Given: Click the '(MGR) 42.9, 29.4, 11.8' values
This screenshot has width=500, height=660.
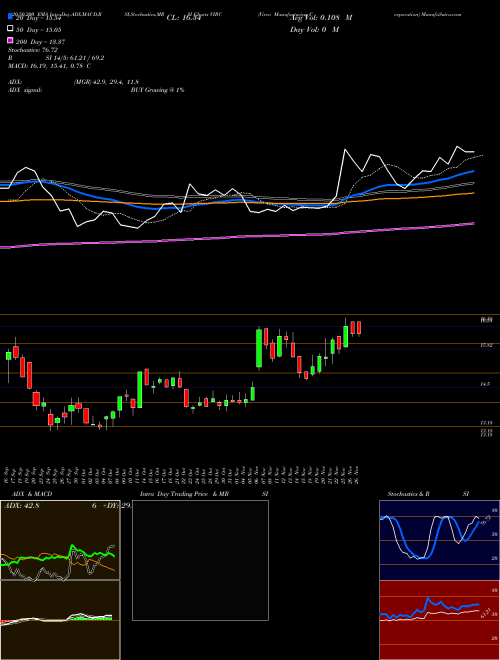Looking at the screenshot, I should coord(106,82).
